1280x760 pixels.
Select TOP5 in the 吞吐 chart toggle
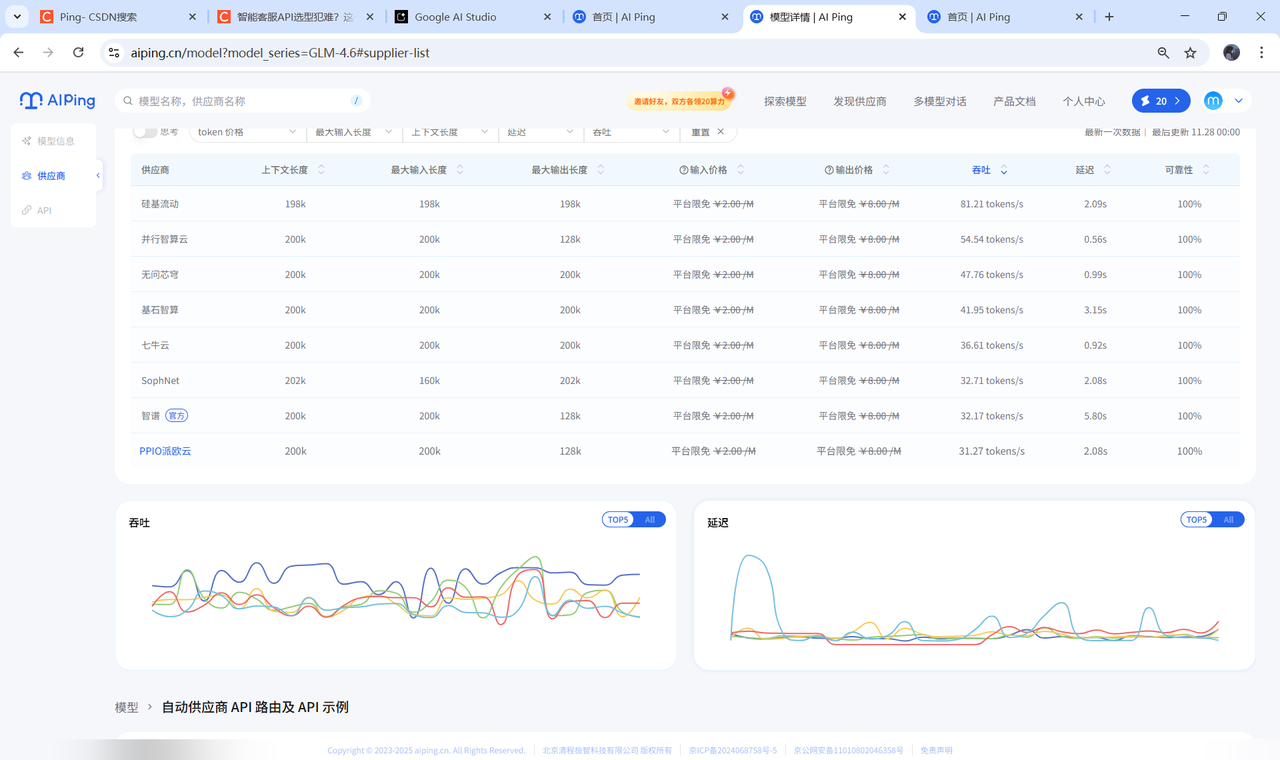coord(618,520)
